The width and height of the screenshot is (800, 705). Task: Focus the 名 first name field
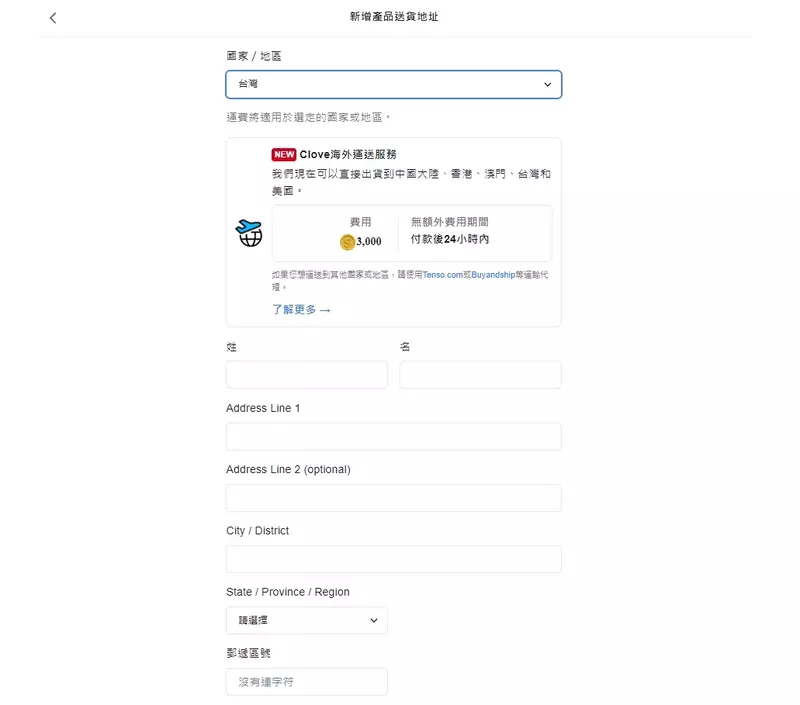480,375
